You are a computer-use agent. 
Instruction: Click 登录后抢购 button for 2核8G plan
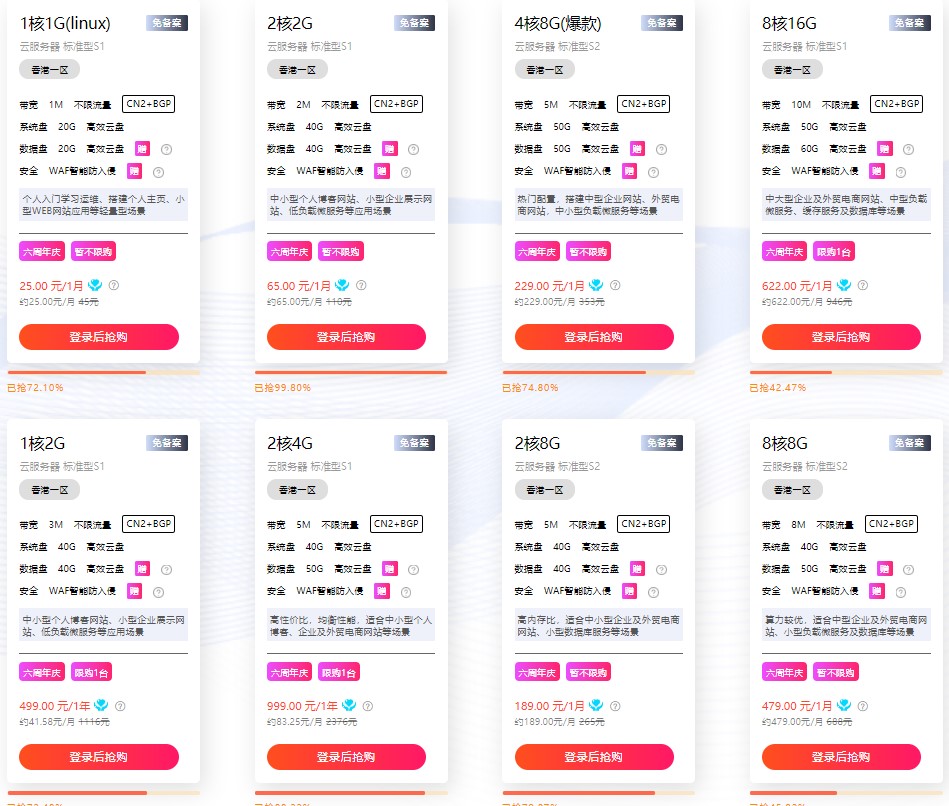[594, 756]
